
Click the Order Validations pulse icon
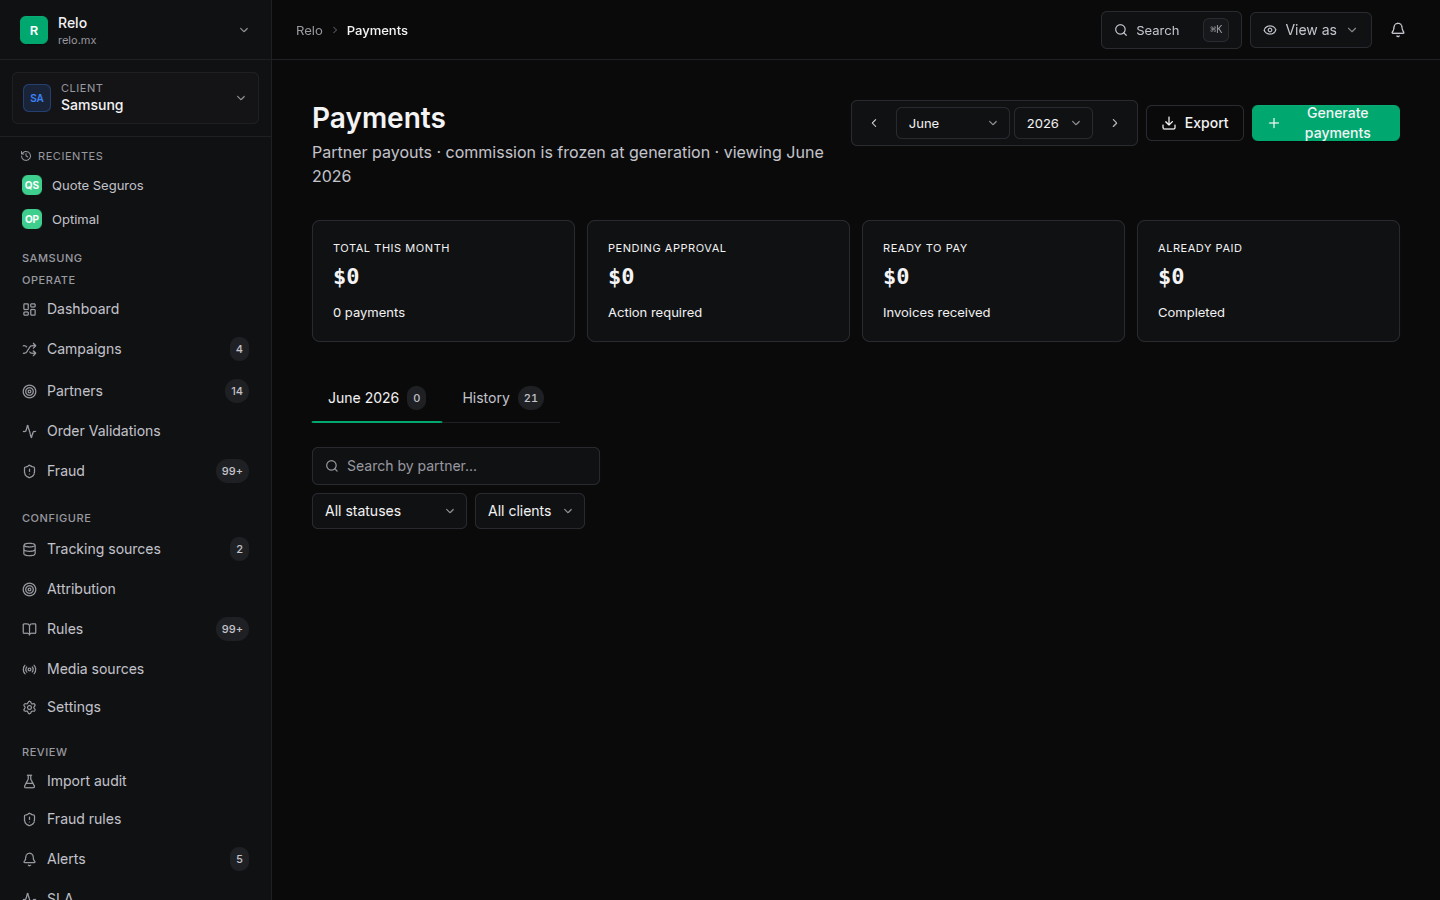coord(29,431)
